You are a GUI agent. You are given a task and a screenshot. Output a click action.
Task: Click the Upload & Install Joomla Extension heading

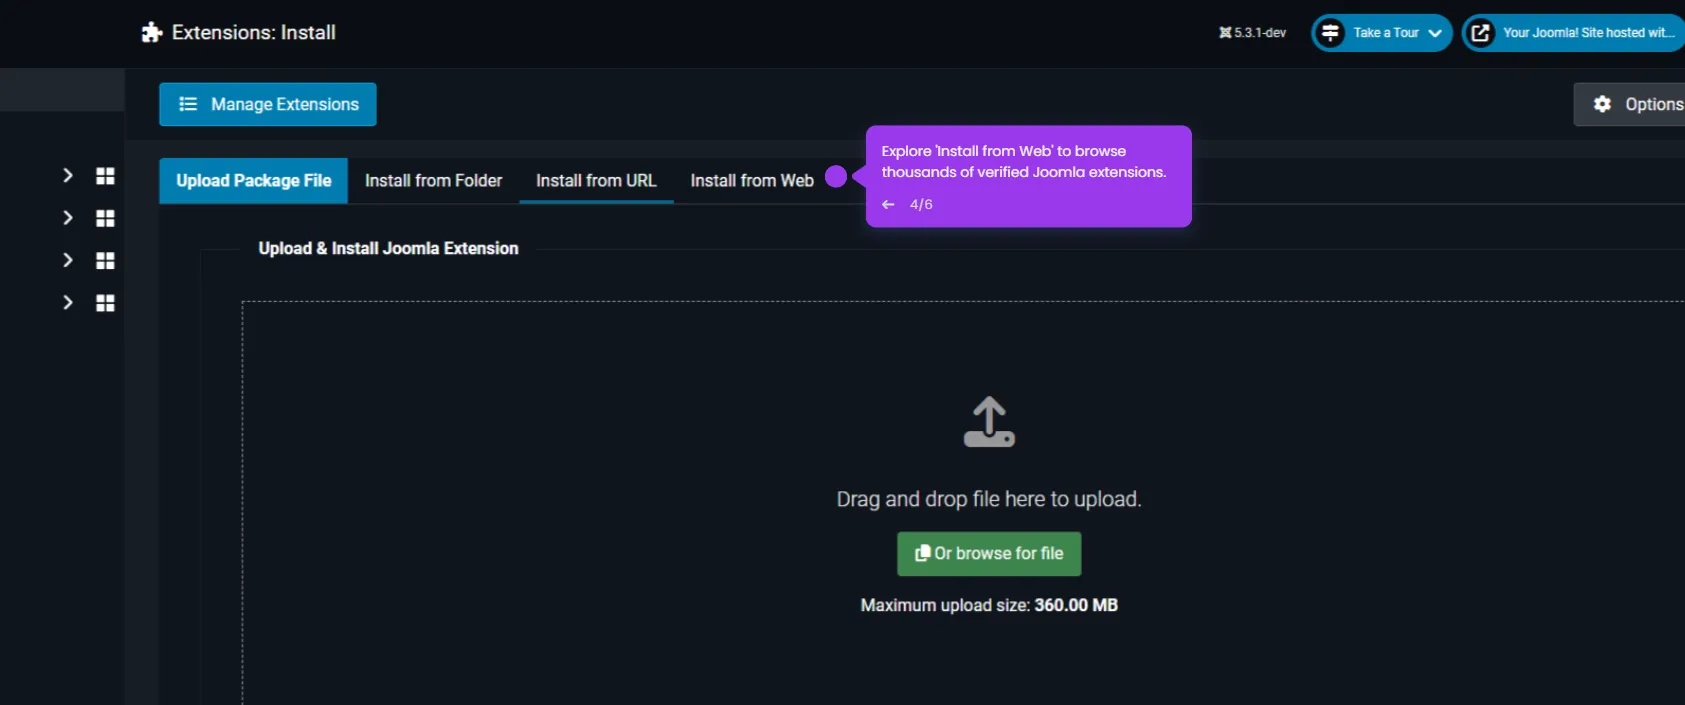click(x=388, y=248)
